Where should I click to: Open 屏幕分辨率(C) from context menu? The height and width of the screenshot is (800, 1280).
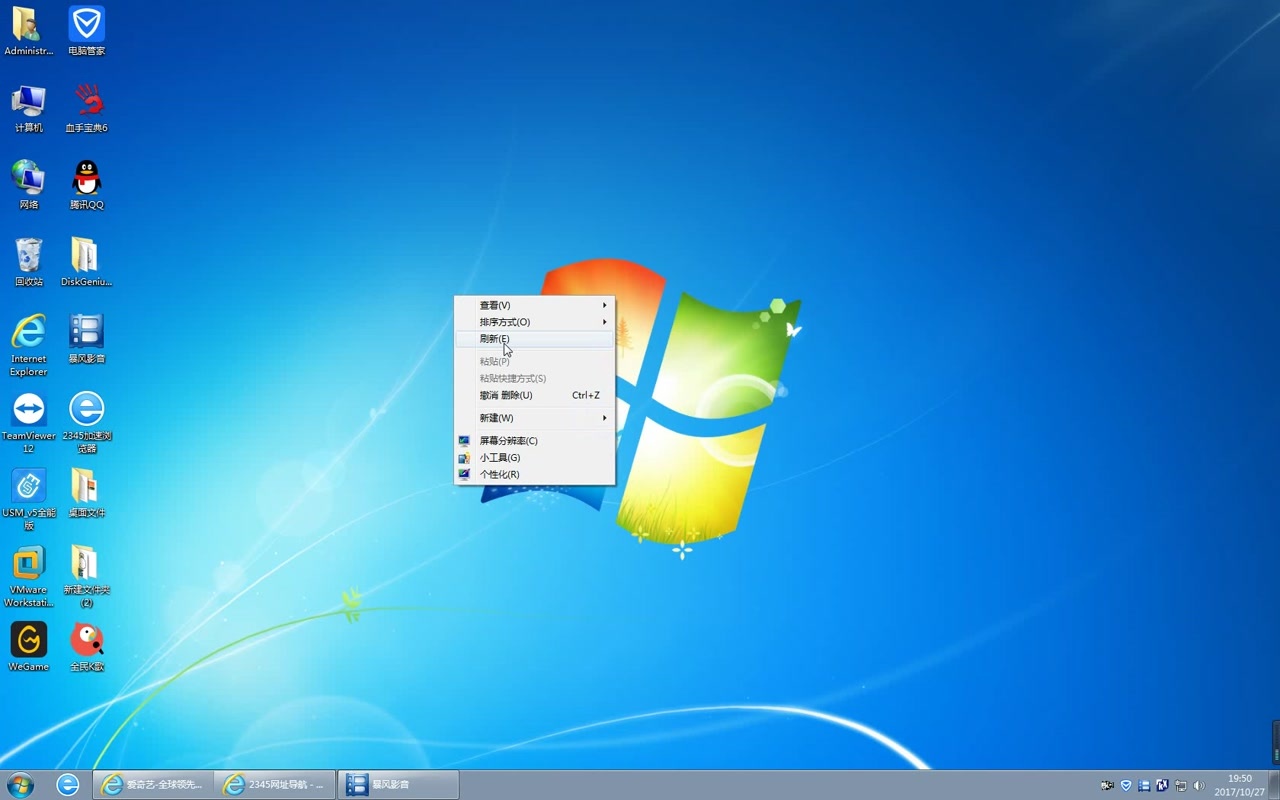pyautogui.click(x=534, y=441)
